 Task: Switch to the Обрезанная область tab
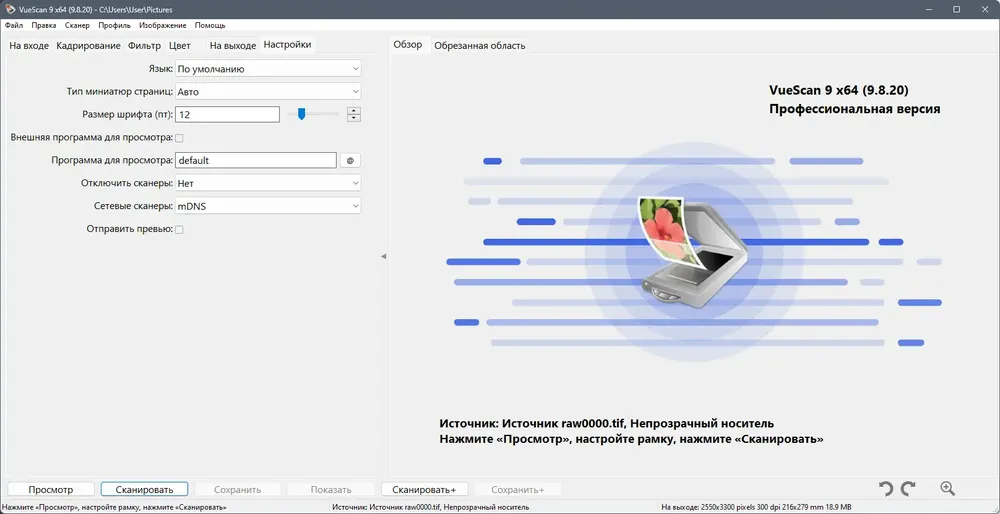[480, 46]
